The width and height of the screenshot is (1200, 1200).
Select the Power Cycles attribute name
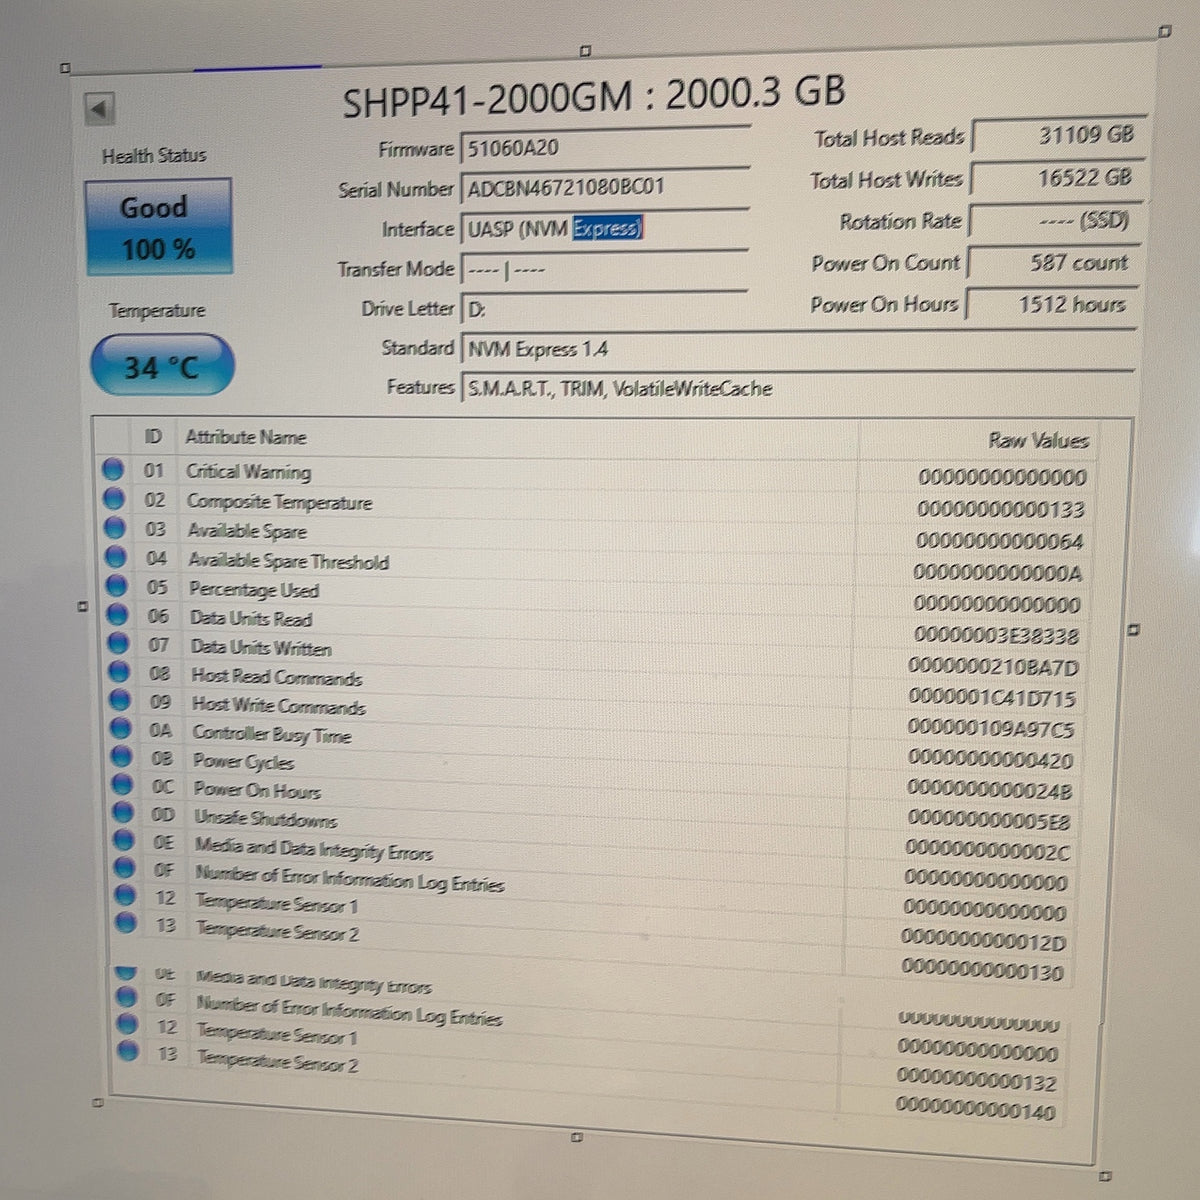(243, 762)
